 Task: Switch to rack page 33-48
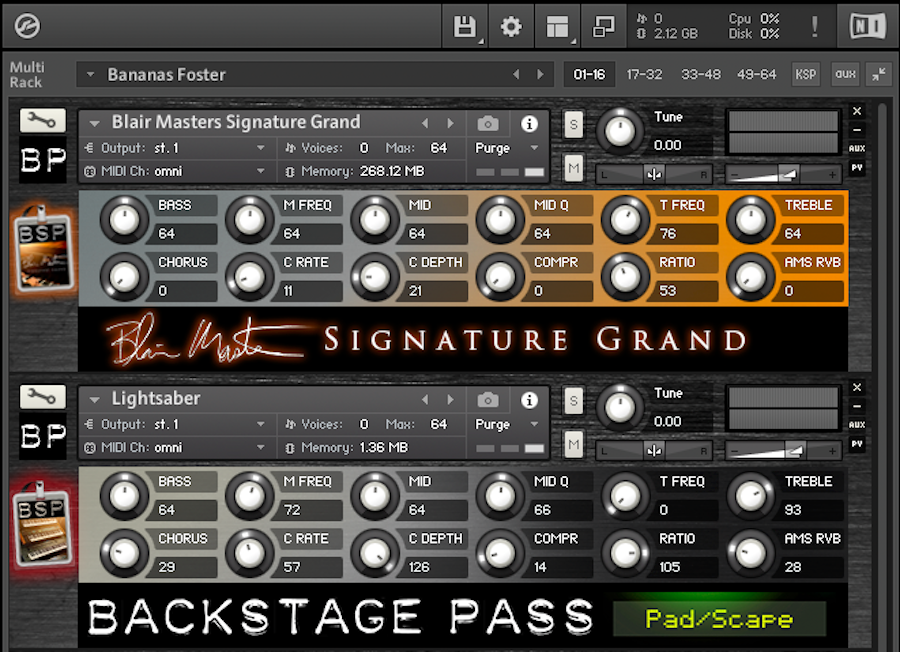[x=700, y=74]
